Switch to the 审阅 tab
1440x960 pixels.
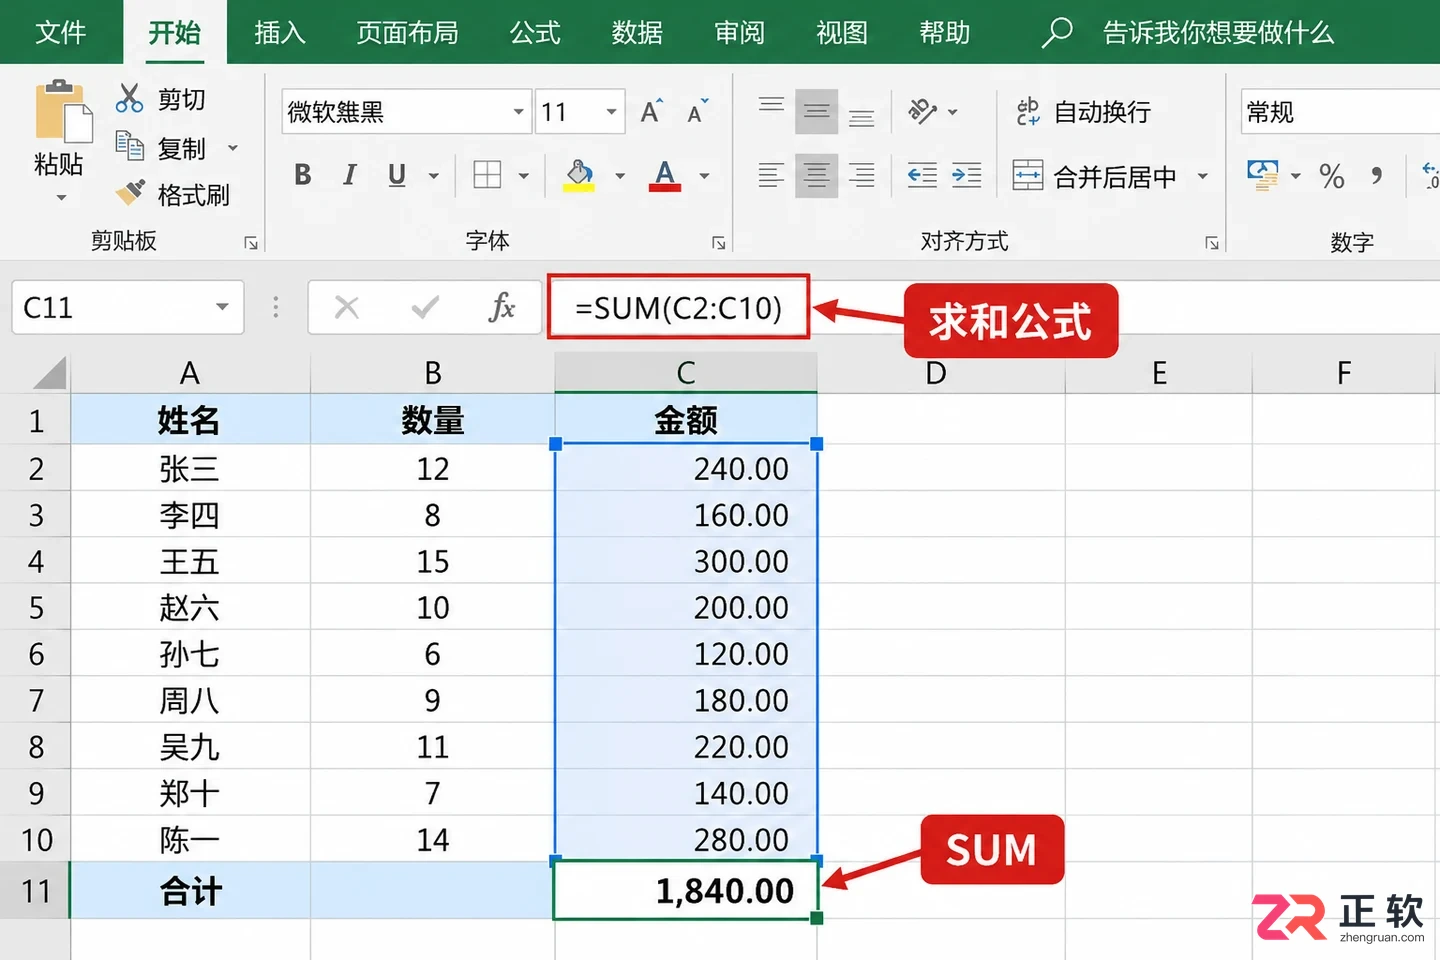pos(739,32)
